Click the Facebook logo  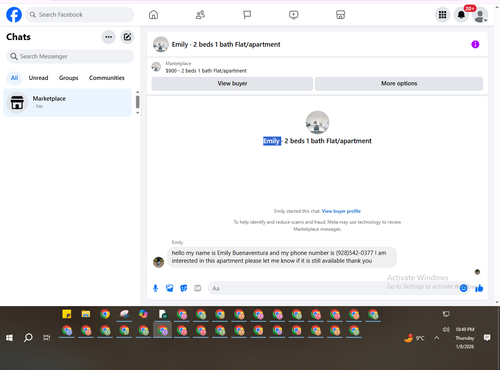(x=14, y=15)
